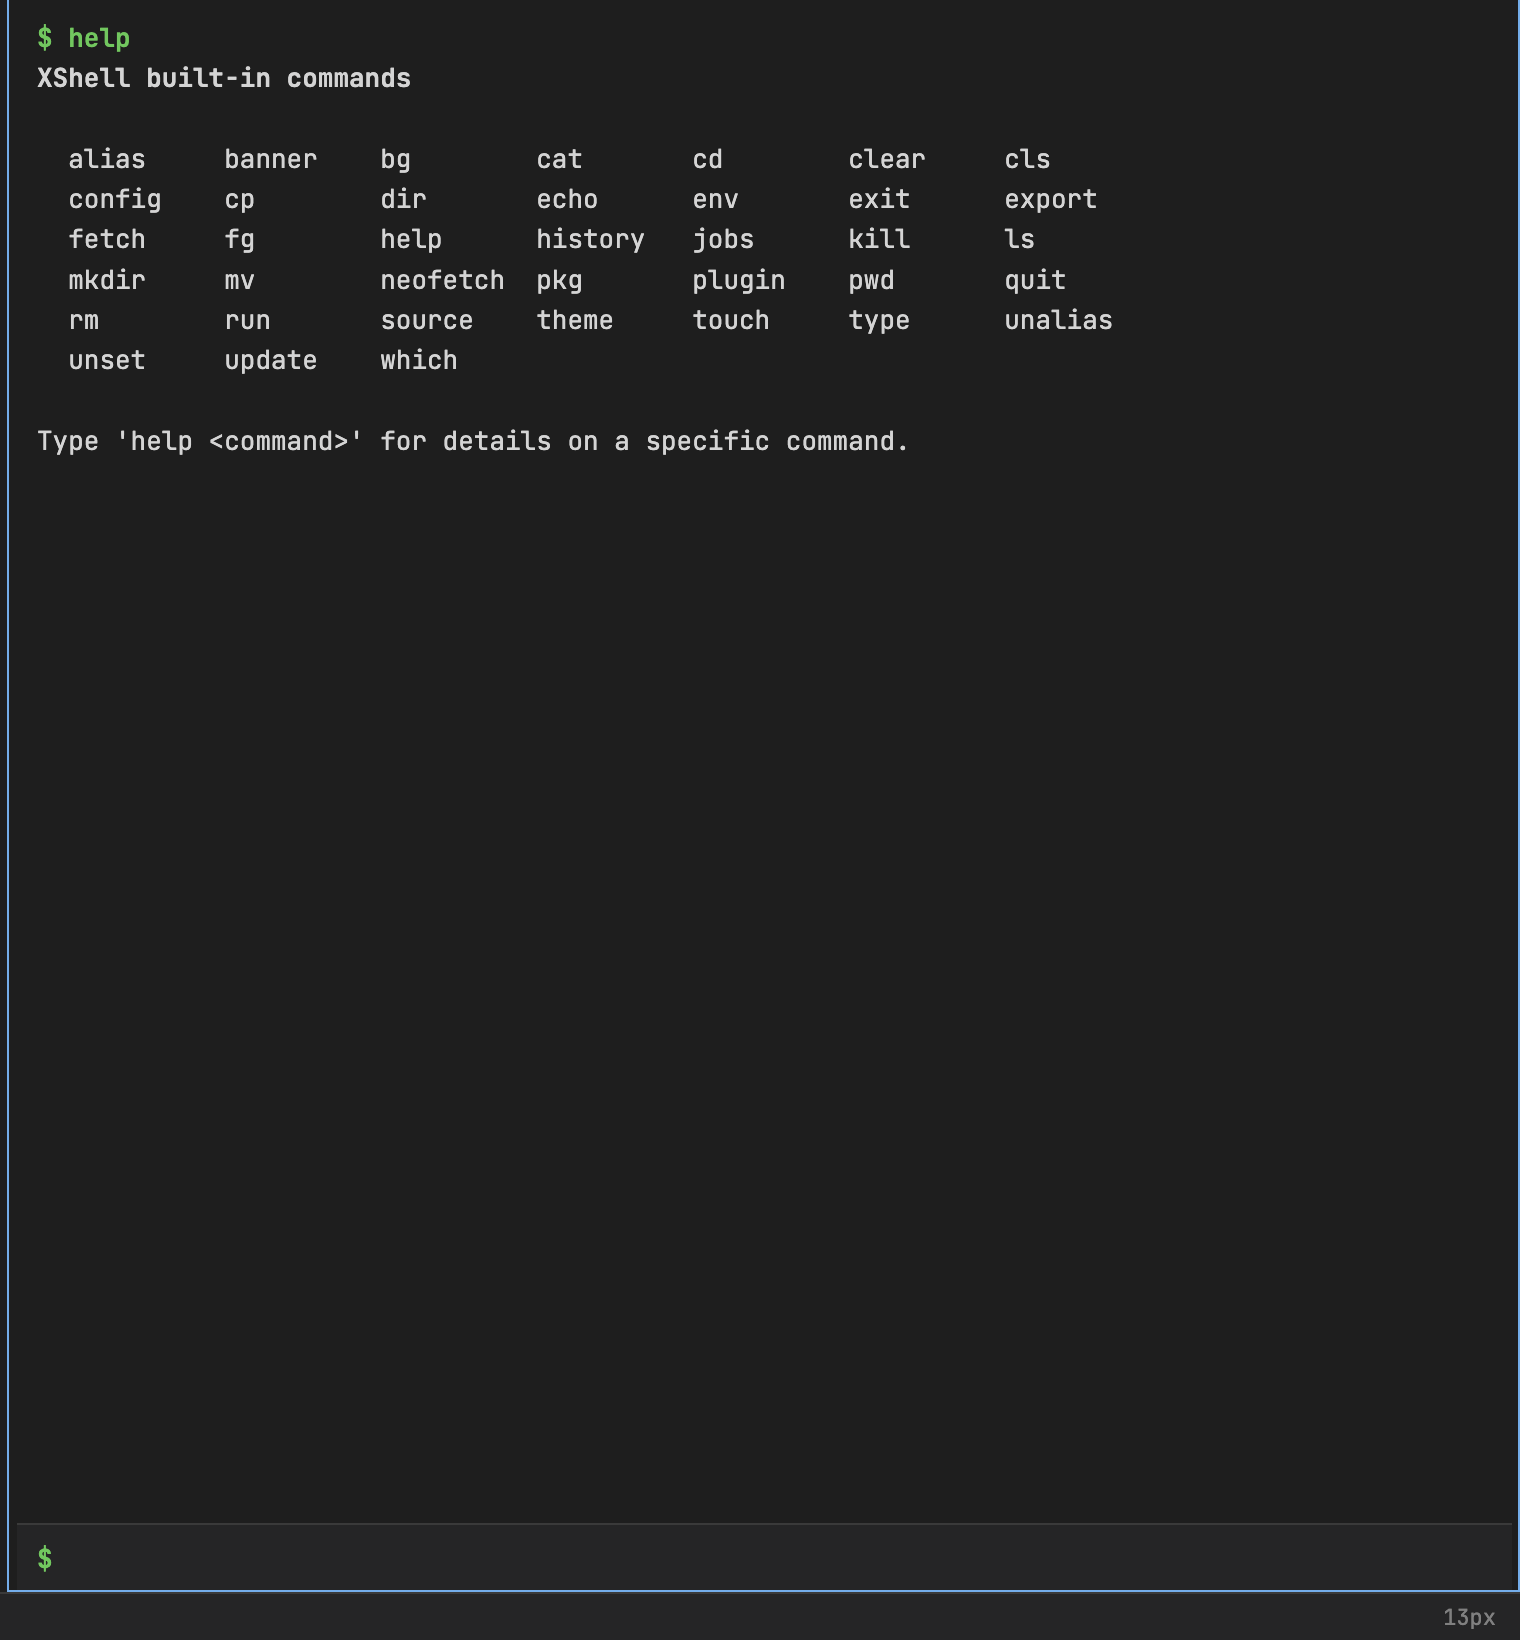Click the 'cat' command name

click(559, 160)
